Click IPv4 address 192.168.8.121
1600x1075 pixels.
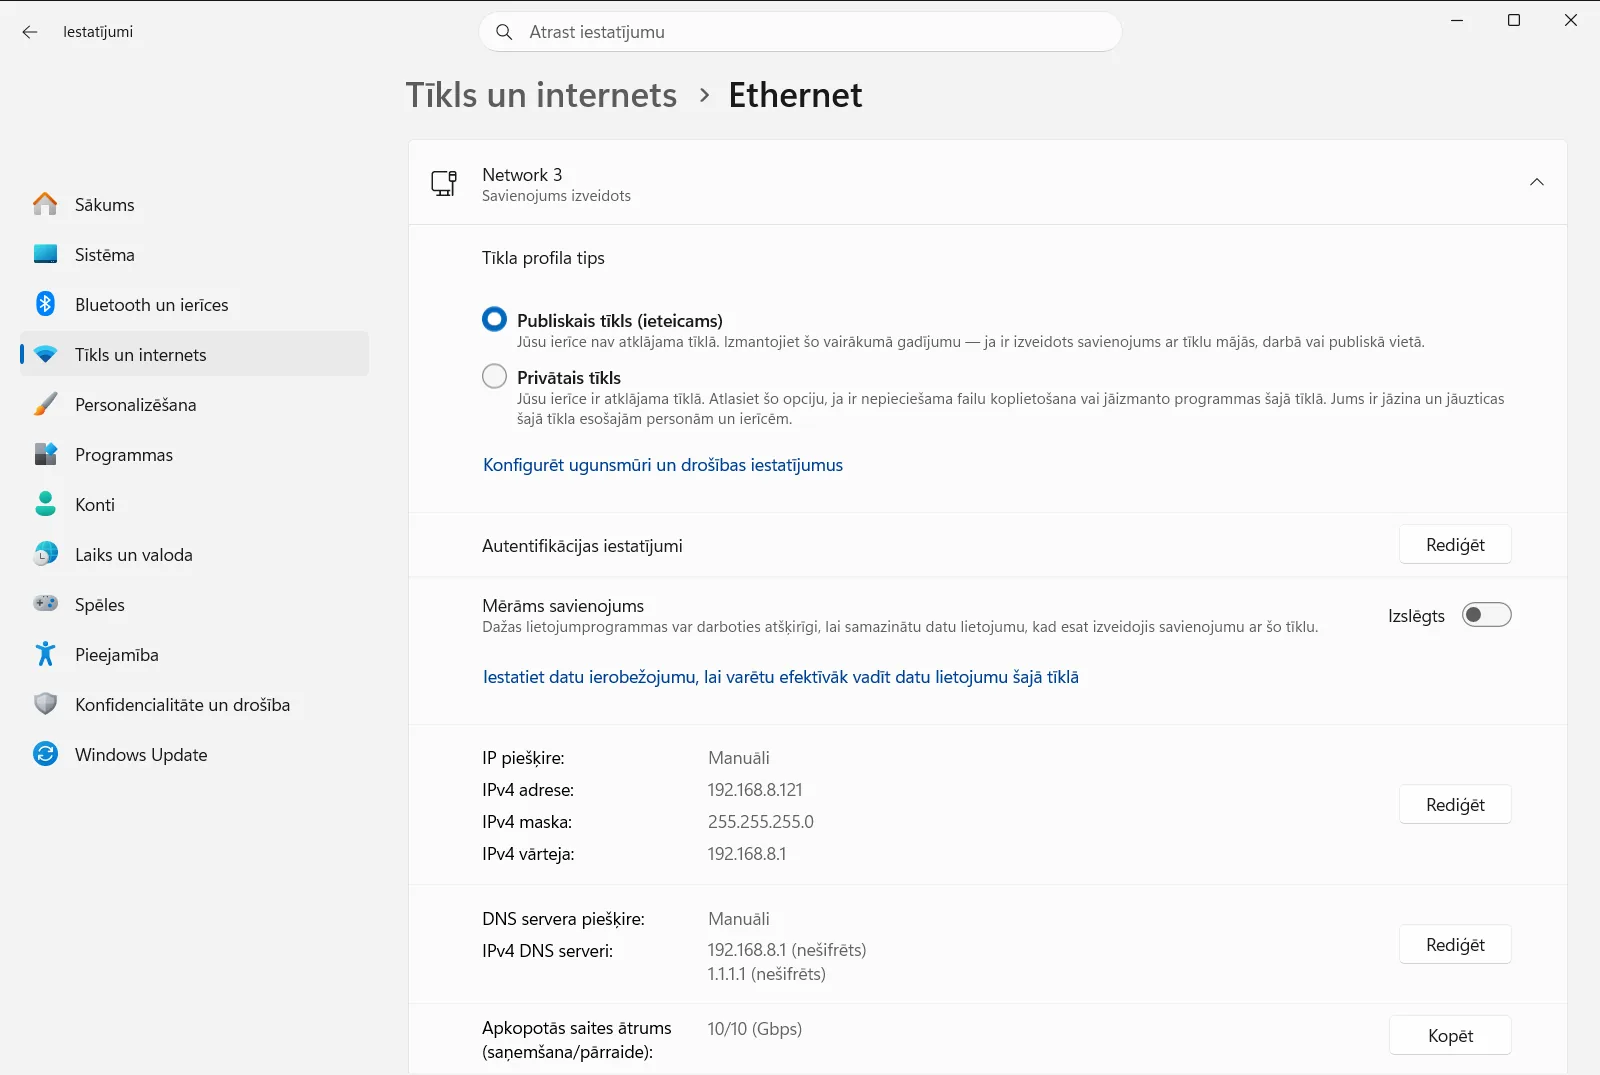click(755, 790)
